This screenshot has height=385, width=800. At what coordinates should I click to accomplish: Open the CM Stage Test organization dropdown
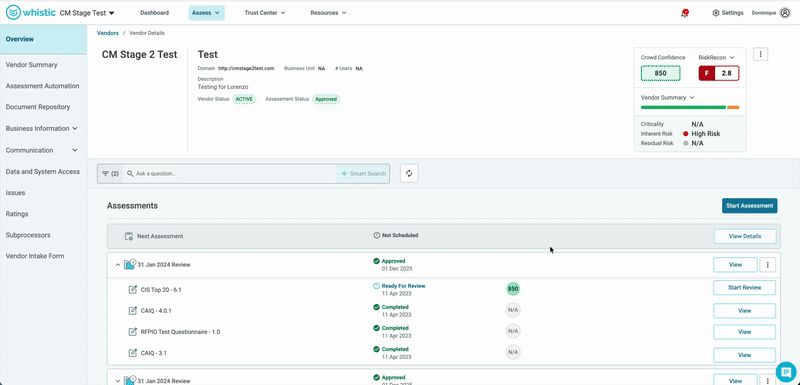pyautogui.click(x=87, y=13)
